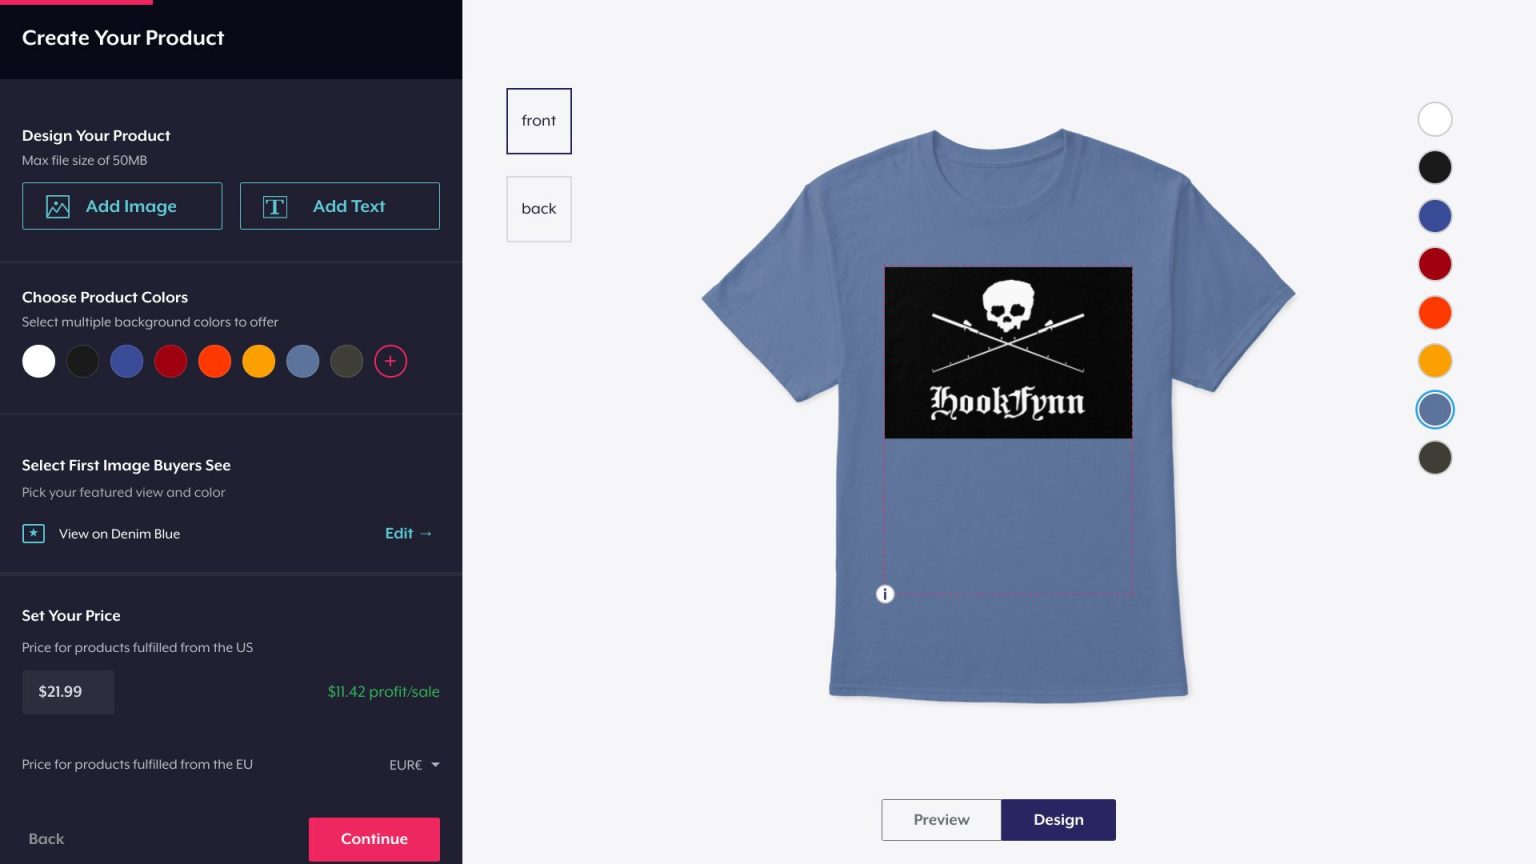
Task: Click the plus icon to add more product colors
Action: [x=391, y=361]
